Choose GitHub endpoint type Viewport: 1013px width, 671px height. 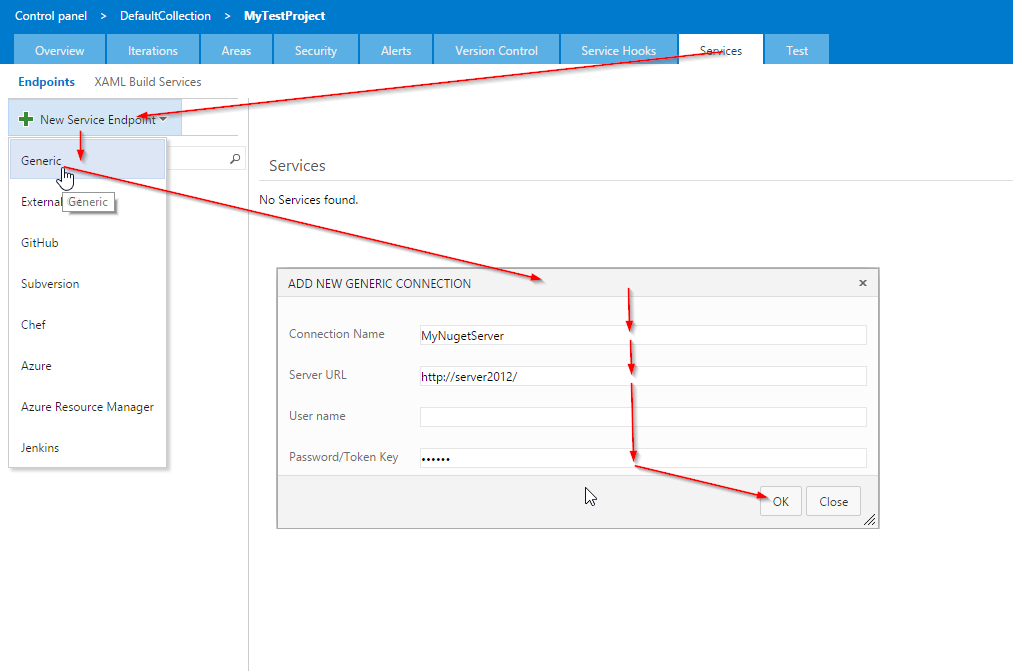tap(40, 243)
